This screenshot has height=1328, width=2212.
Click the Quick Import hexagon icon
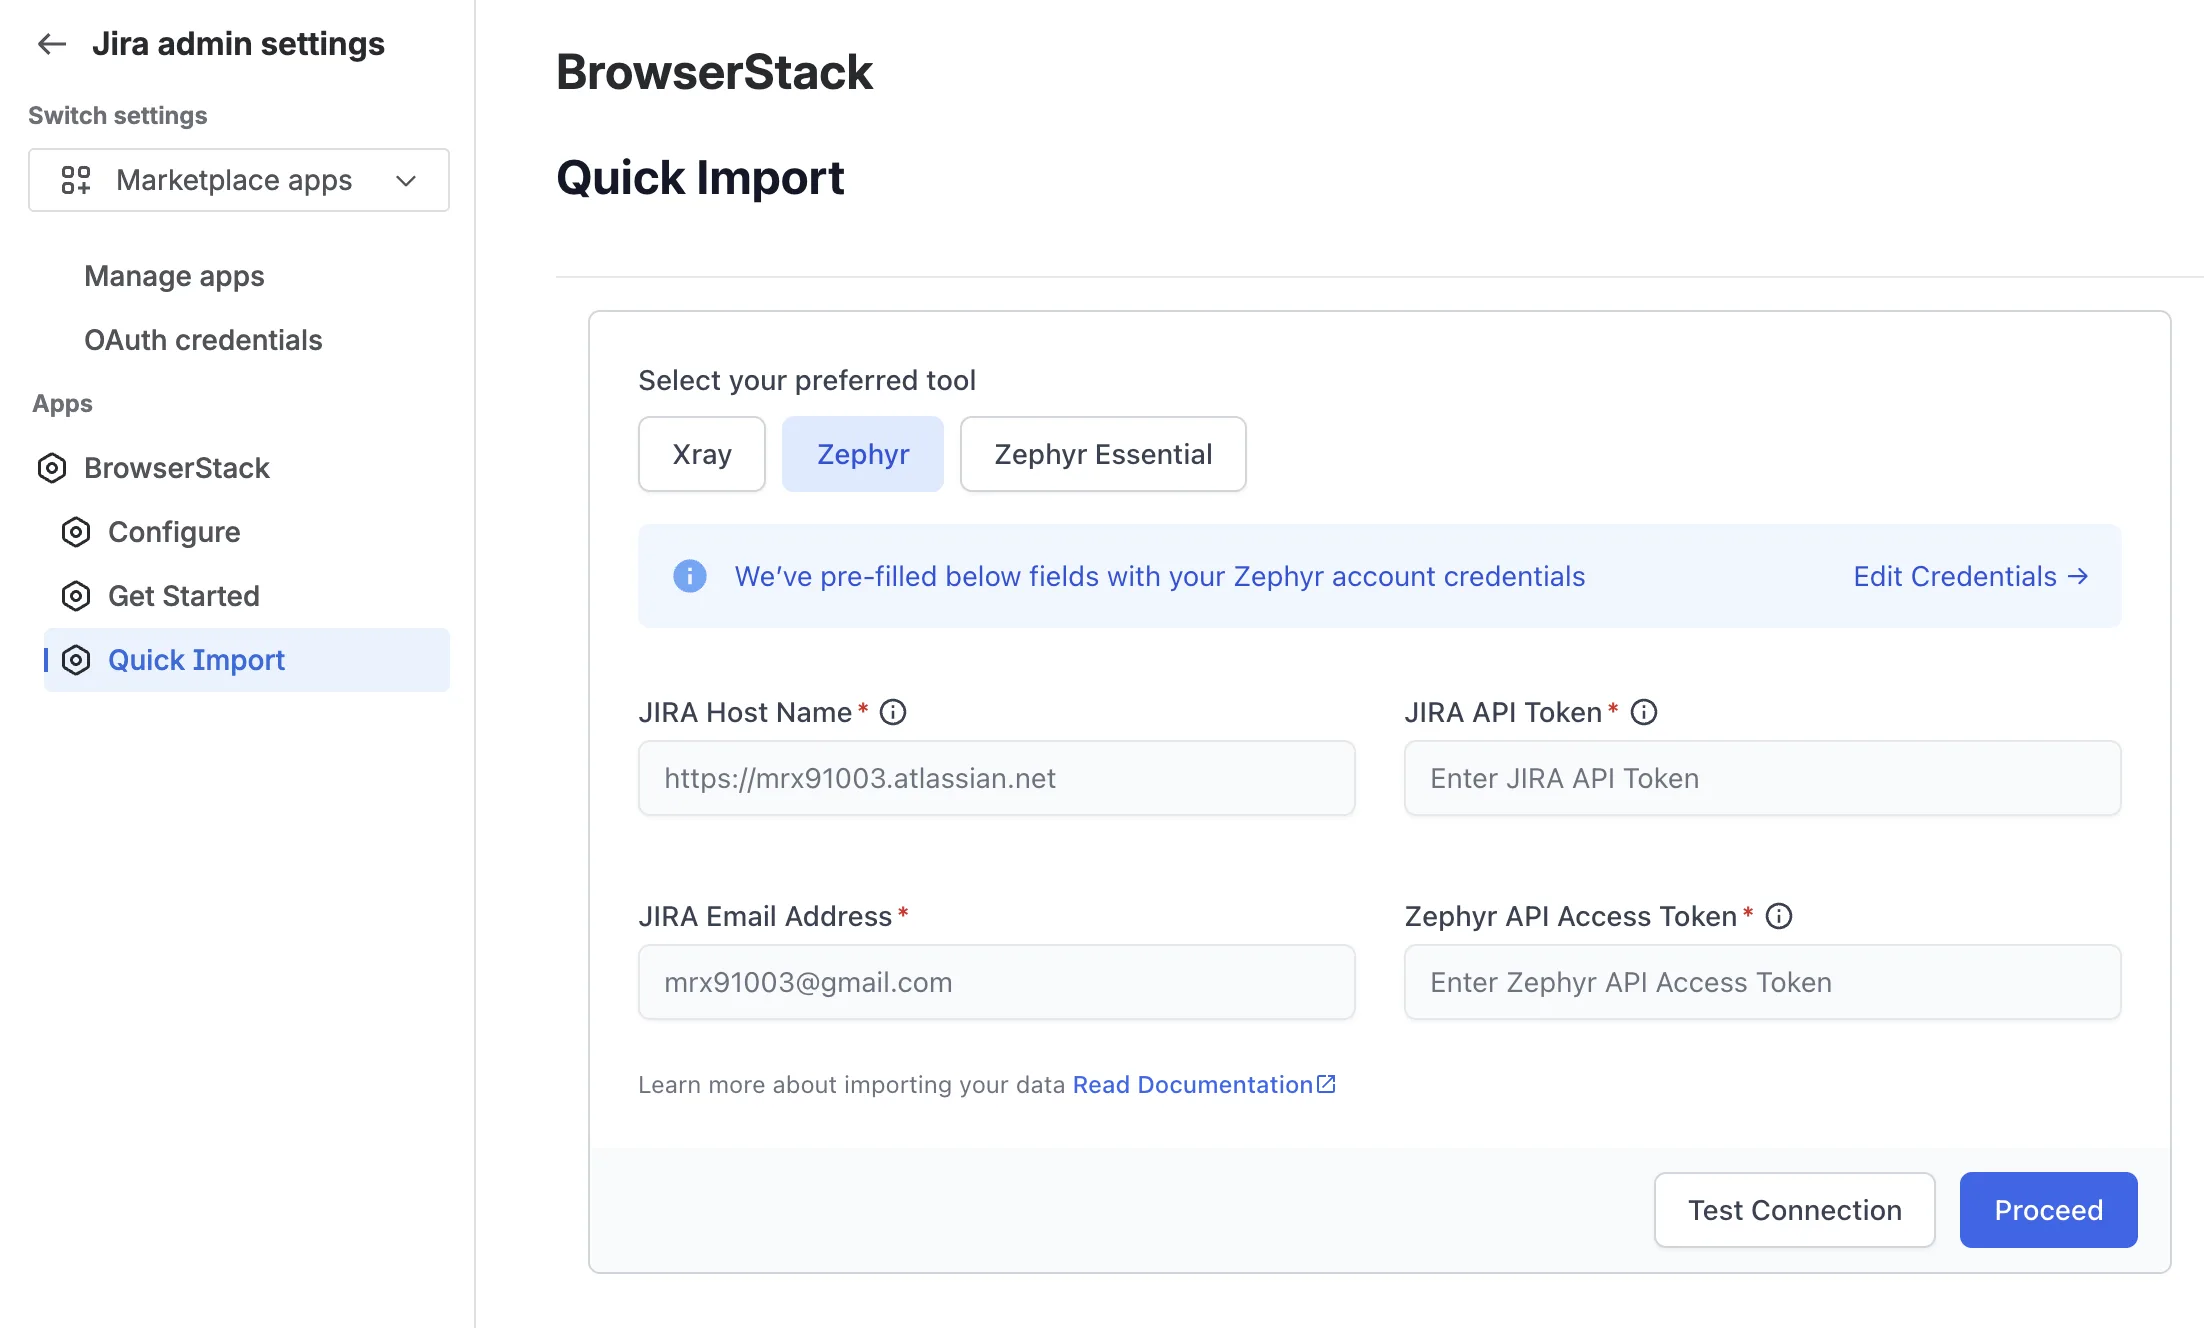point(76,660)
